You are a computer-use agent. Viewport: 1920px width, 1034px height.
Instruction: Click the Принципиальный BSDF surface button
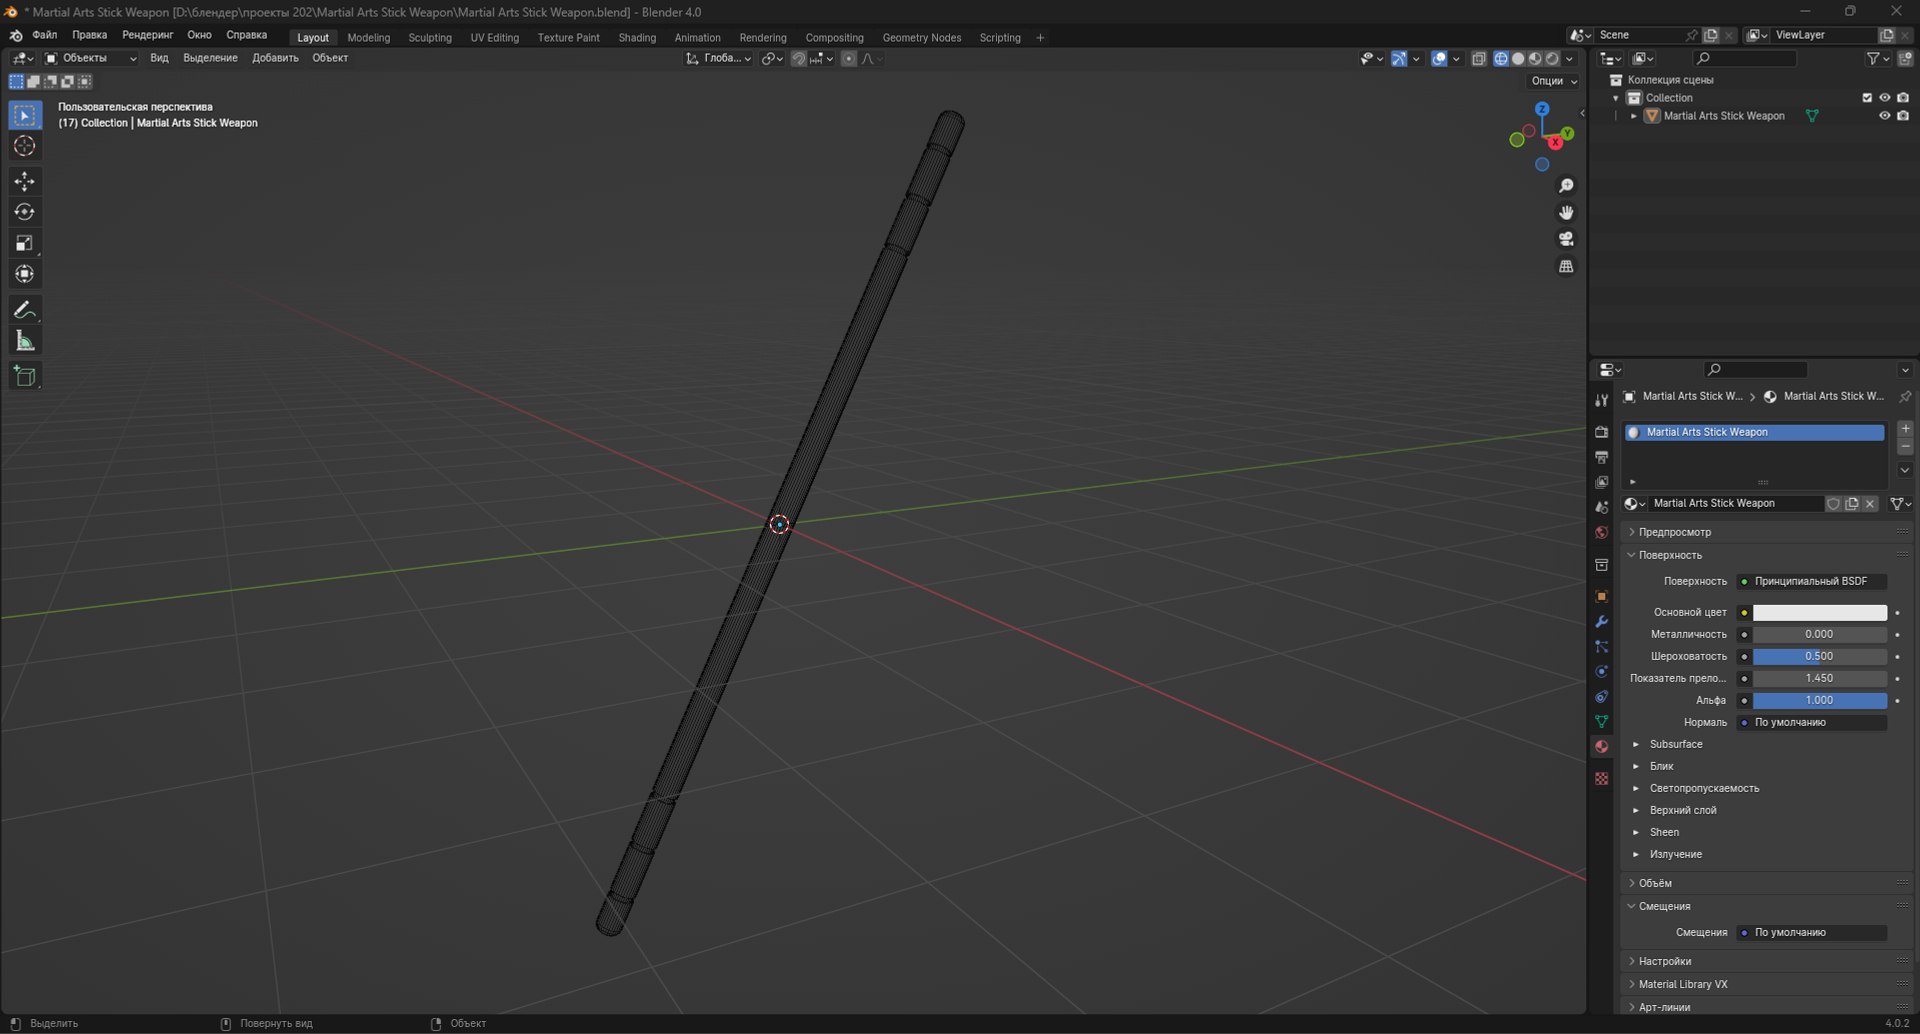1811,581
